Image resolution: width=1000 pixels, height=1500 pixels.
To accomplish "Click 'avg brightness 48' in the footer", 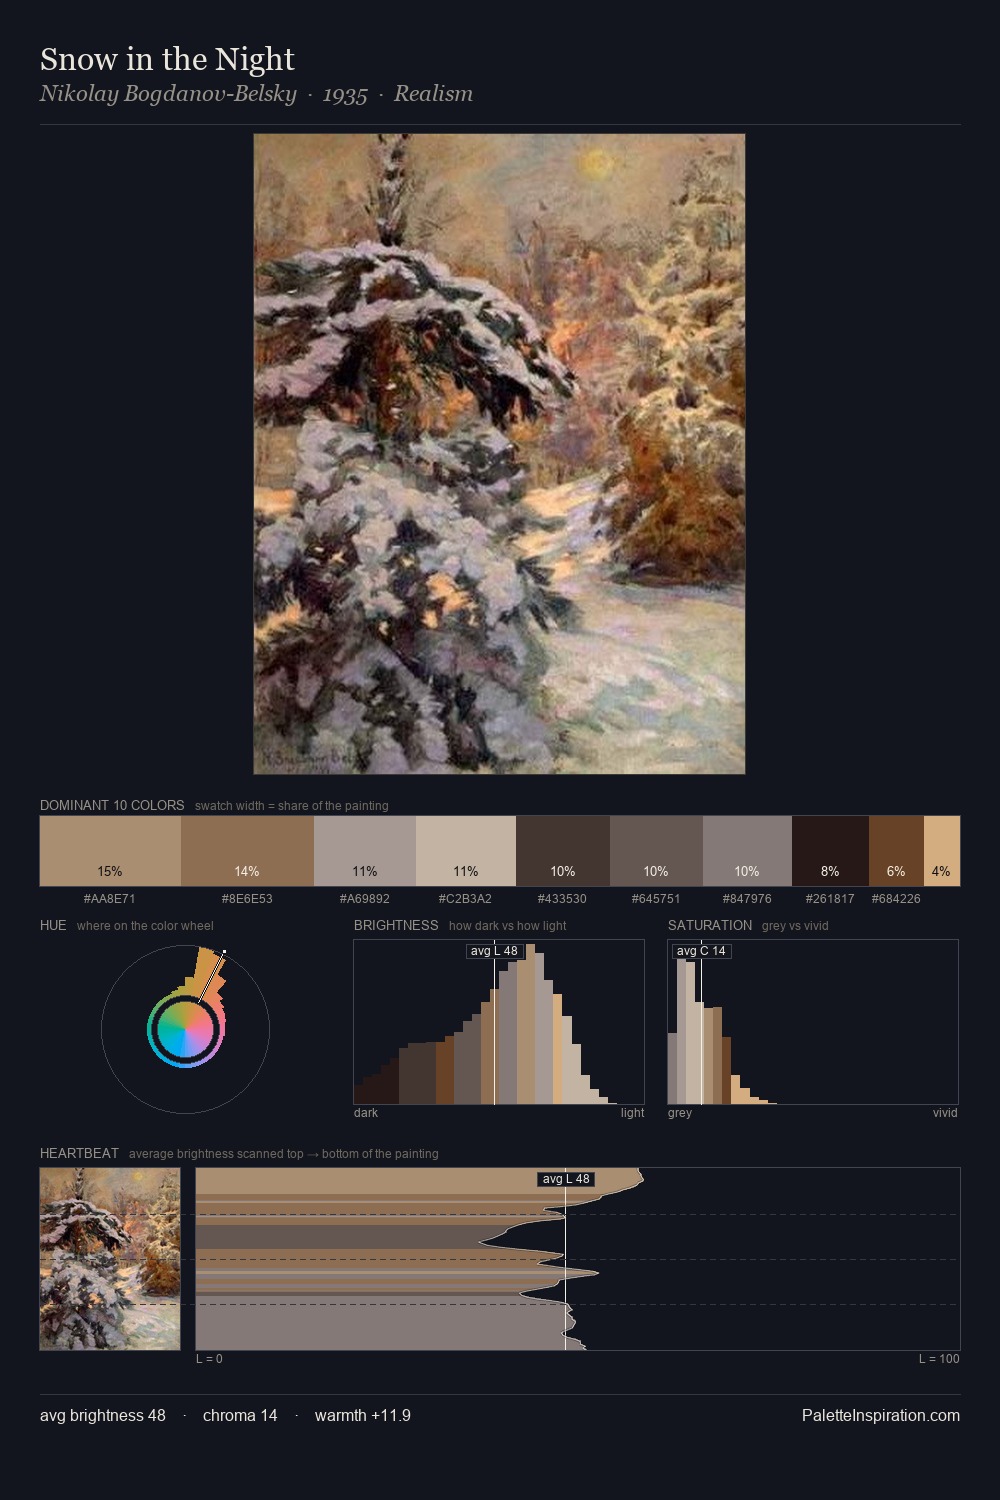I will 103,1415.
